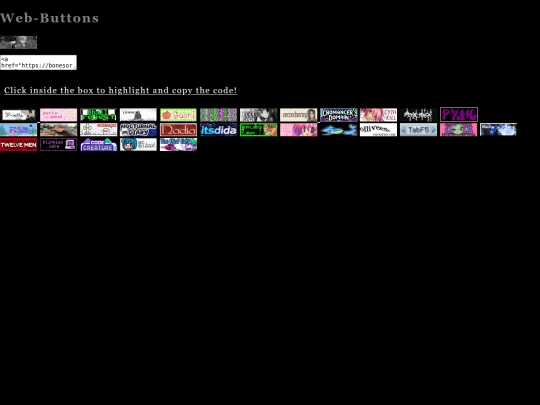The image size is (540, 405).
Task: Open the pink button with purple-haired anime girl
Action: pyautogui.click(x=298, y=130)
